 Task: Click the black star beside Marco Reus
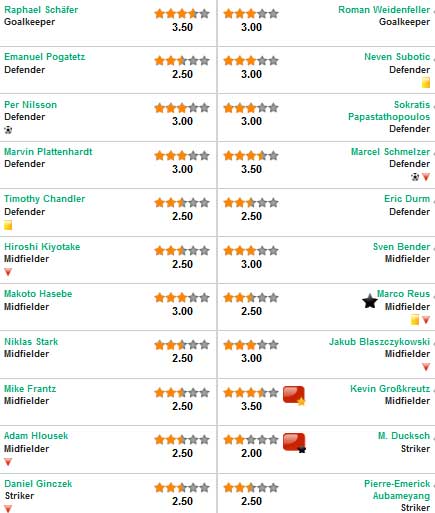coord(370,301)
